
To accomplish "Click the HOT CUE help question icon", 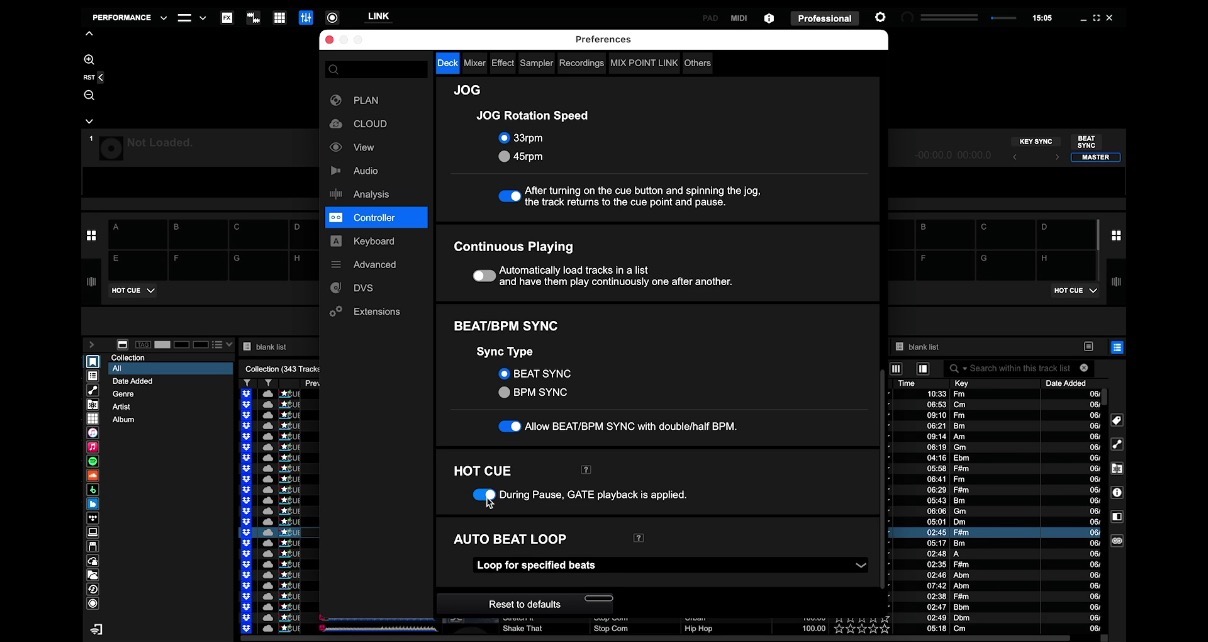I will click(586, 470).
